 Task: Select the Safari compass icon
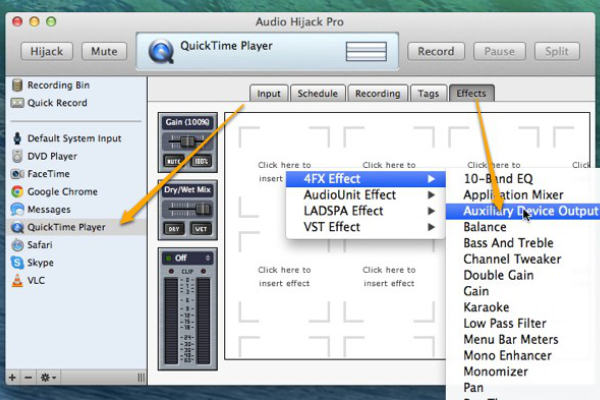point(17,245)
